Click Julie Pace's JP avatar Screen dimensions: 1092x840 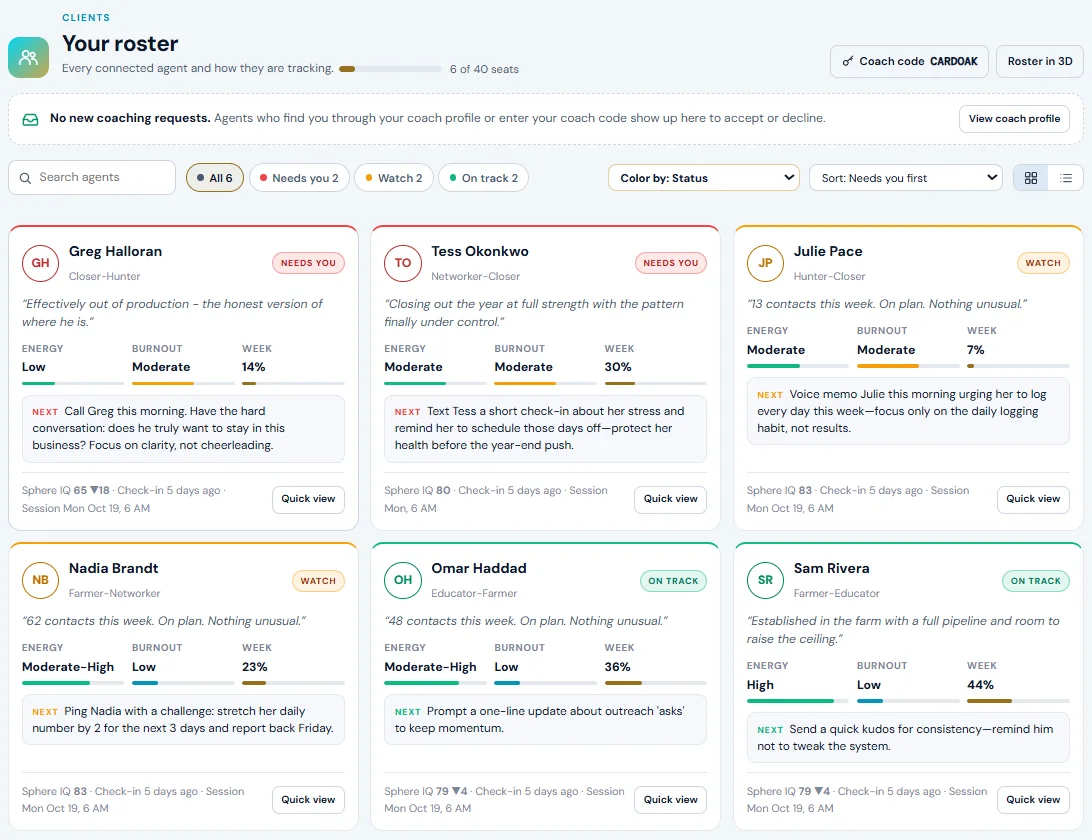point(765,263)
